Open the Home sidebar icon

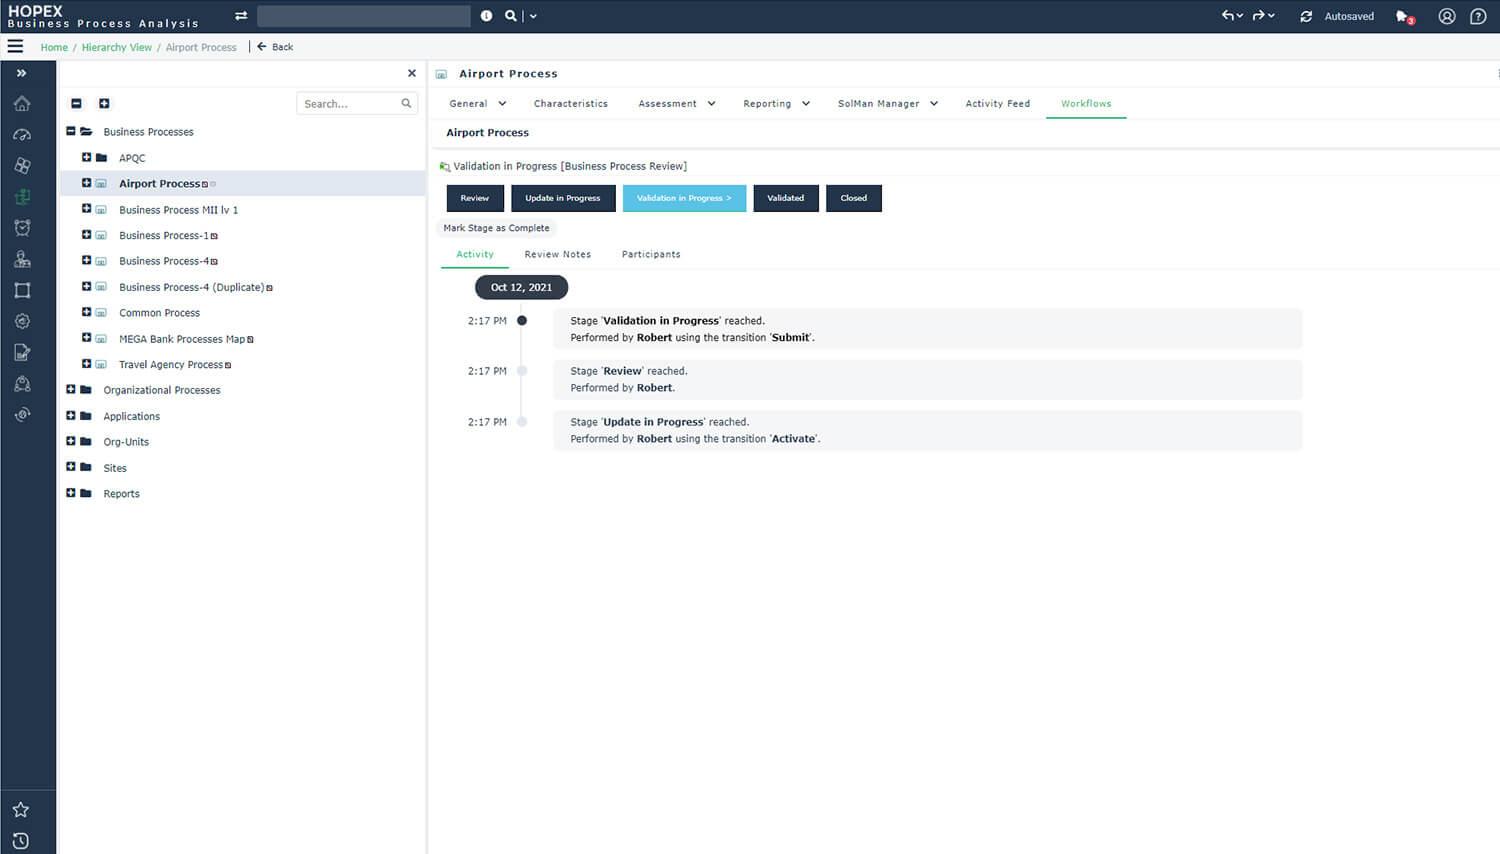[x=22, y=103]
